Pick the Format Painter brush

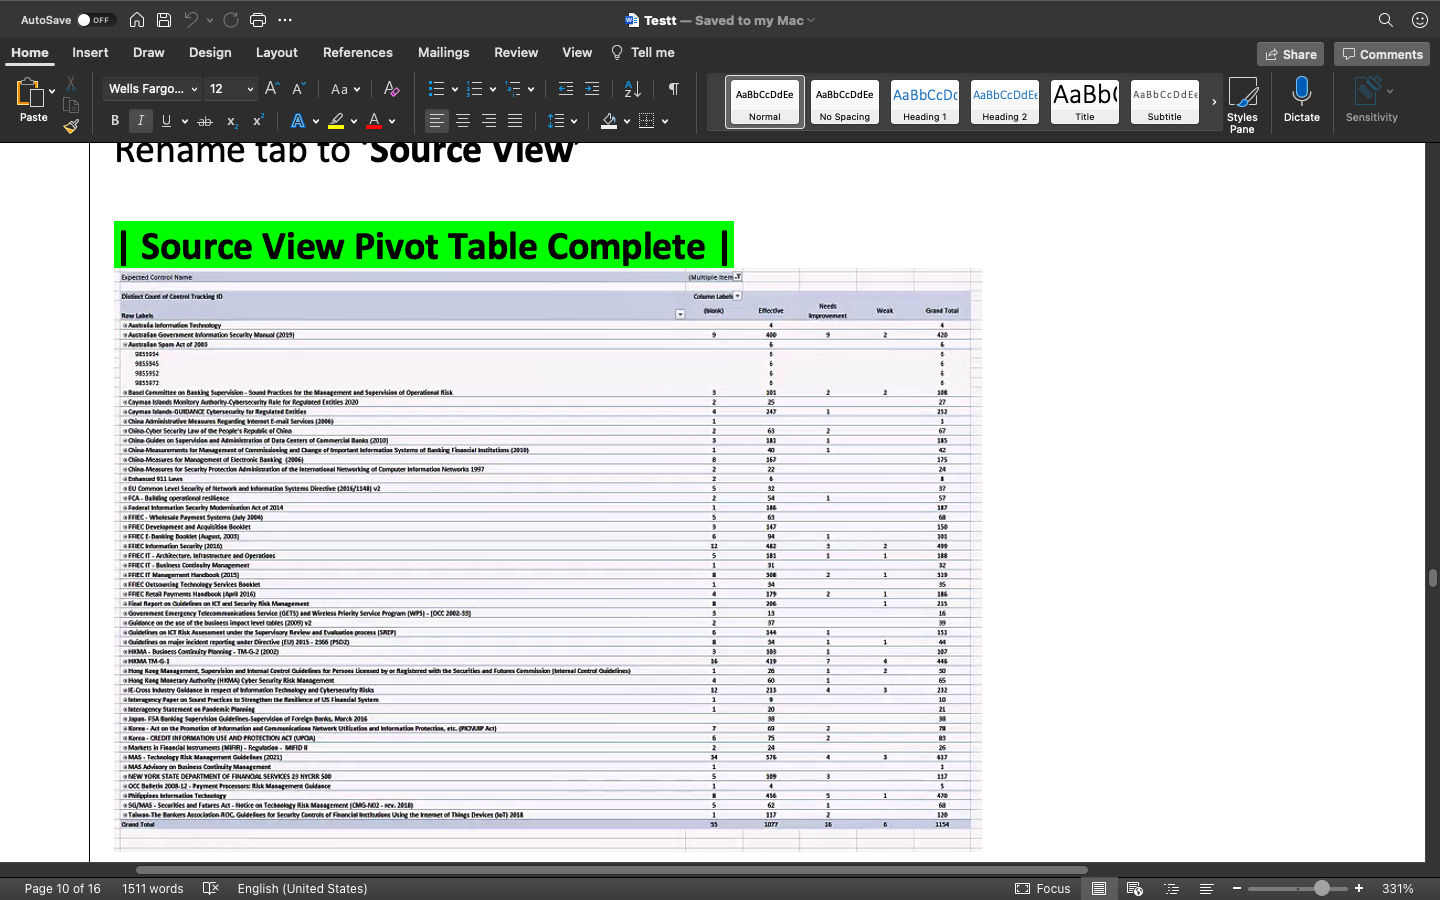pos(71,127)
